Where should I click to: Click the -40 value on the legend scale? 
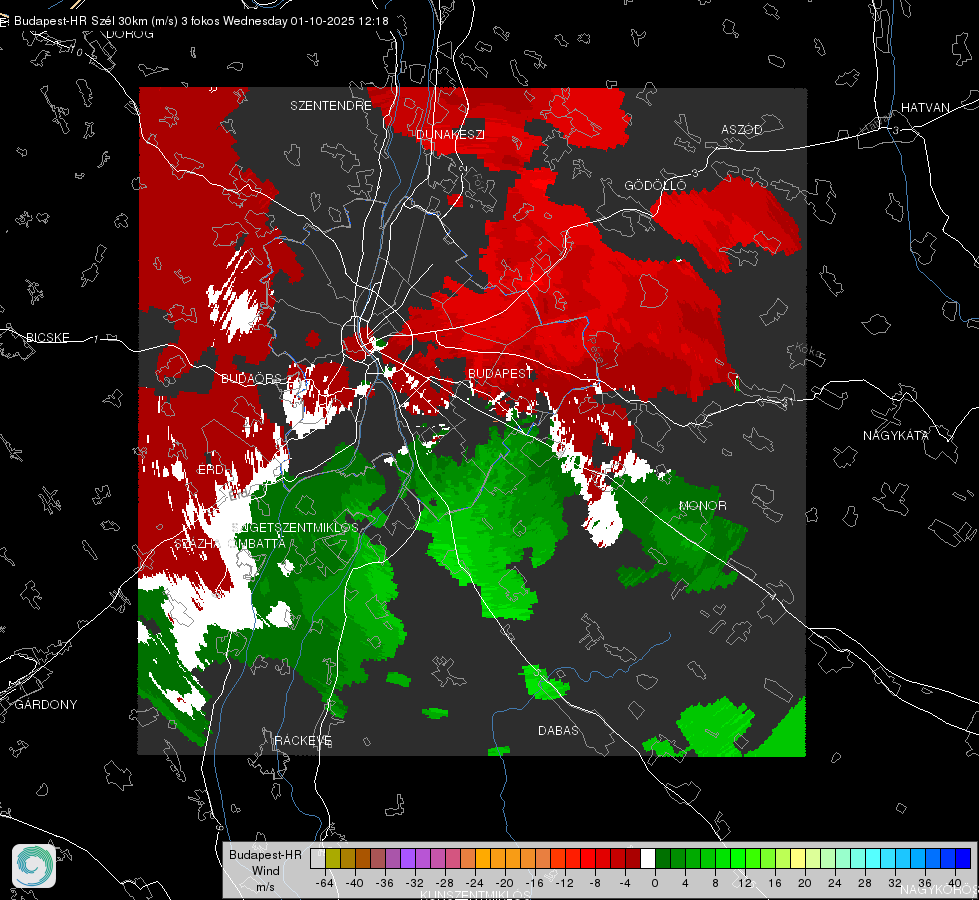click(355, 883)
